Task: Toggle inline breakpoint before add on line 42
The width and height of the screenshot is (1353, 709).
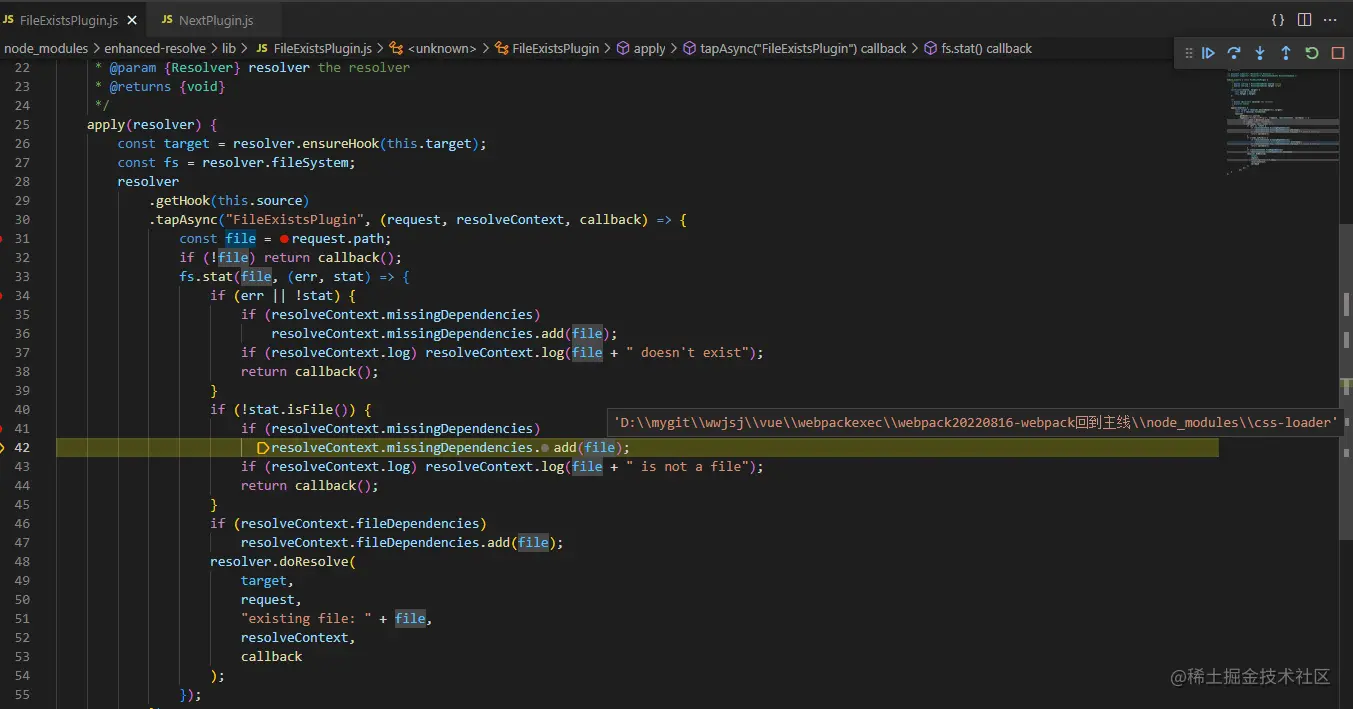Action: click(x=545, y=448)
